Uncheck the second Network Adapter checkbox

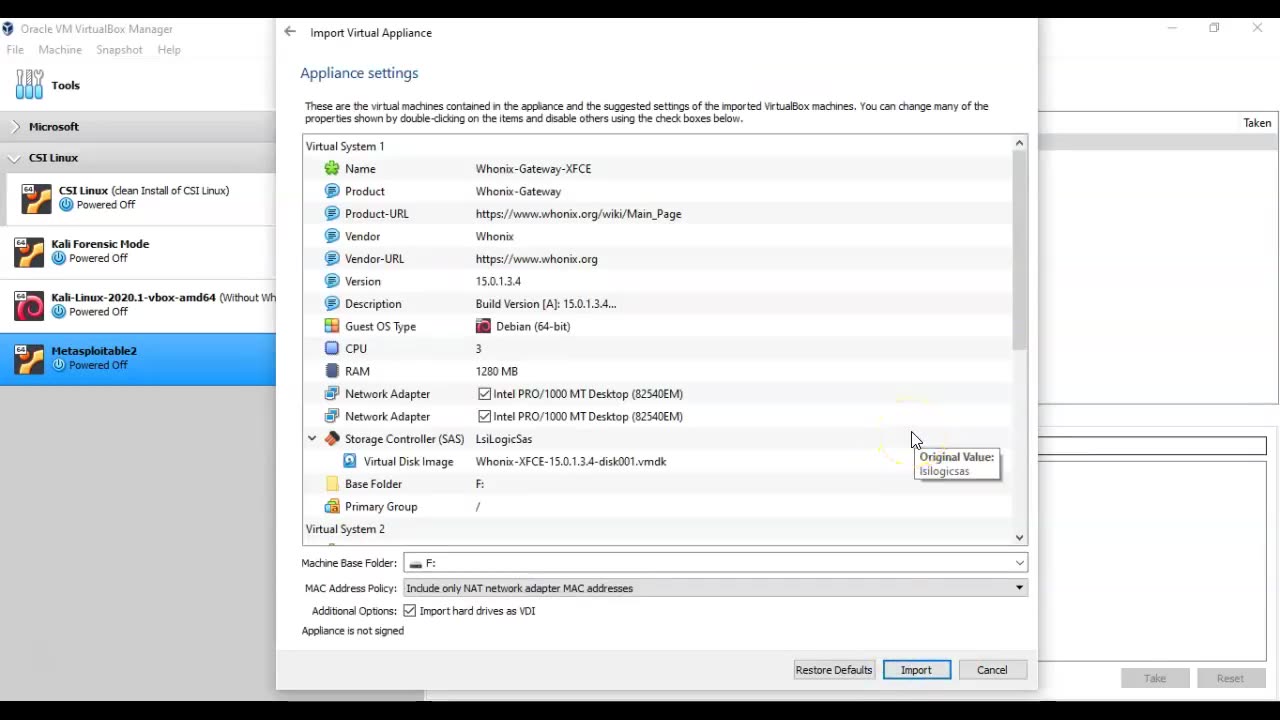tap(484, 416)
